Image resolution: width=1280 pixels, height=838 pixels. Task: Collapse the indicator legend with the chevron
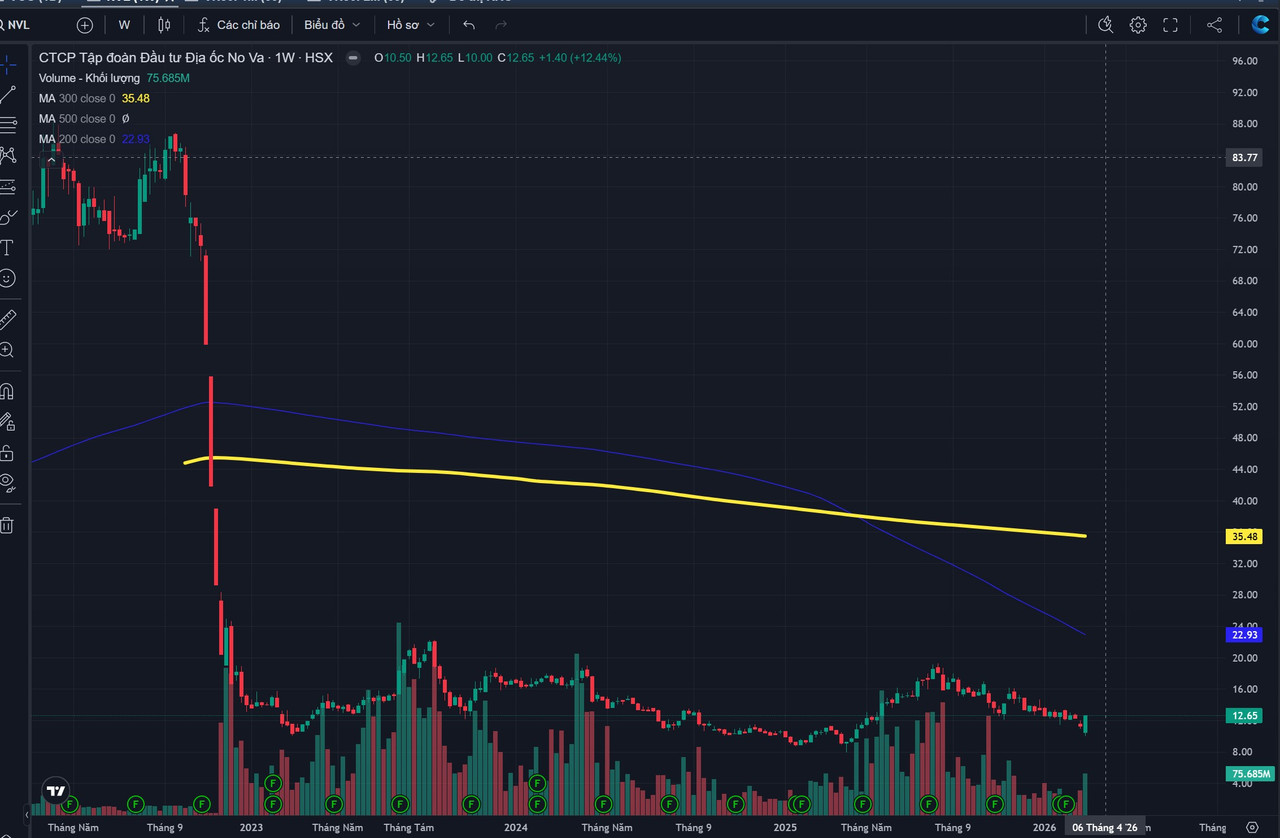pyautogui.click(x=51, y=160)
